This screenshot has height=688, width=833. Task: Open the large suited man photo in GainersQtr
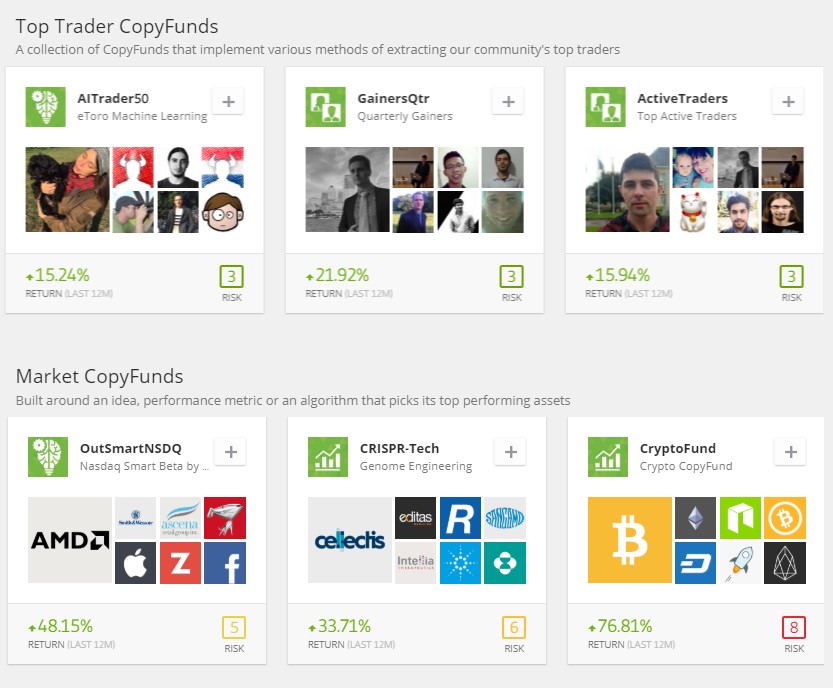[347, 190]
